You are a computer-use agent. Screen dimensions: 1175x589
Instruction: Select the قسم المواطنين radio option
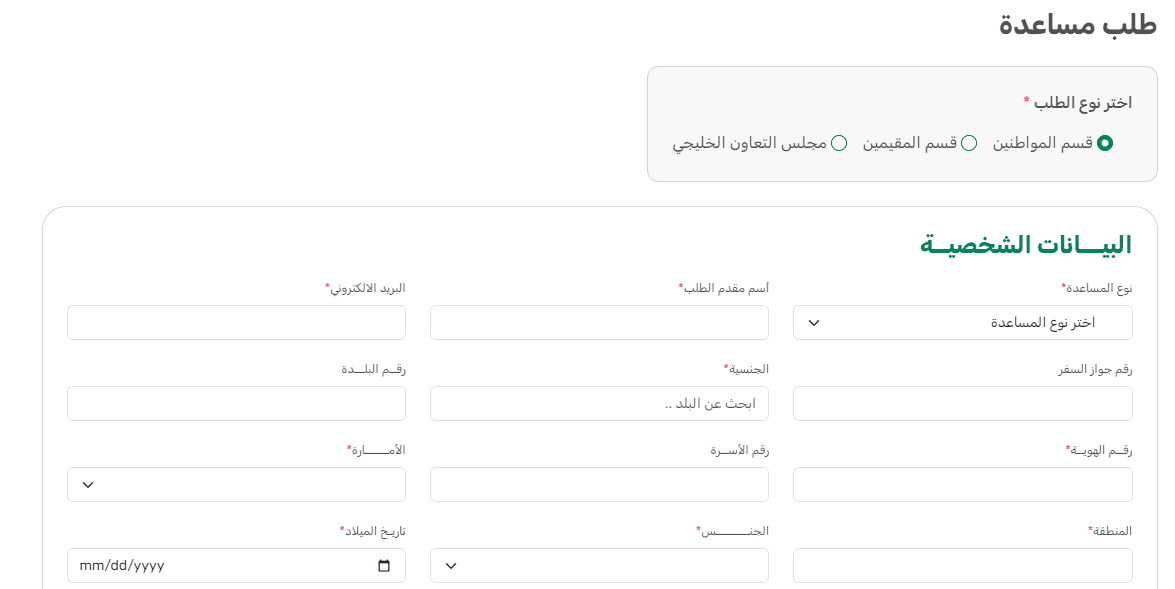click(x=1104, y=143)
